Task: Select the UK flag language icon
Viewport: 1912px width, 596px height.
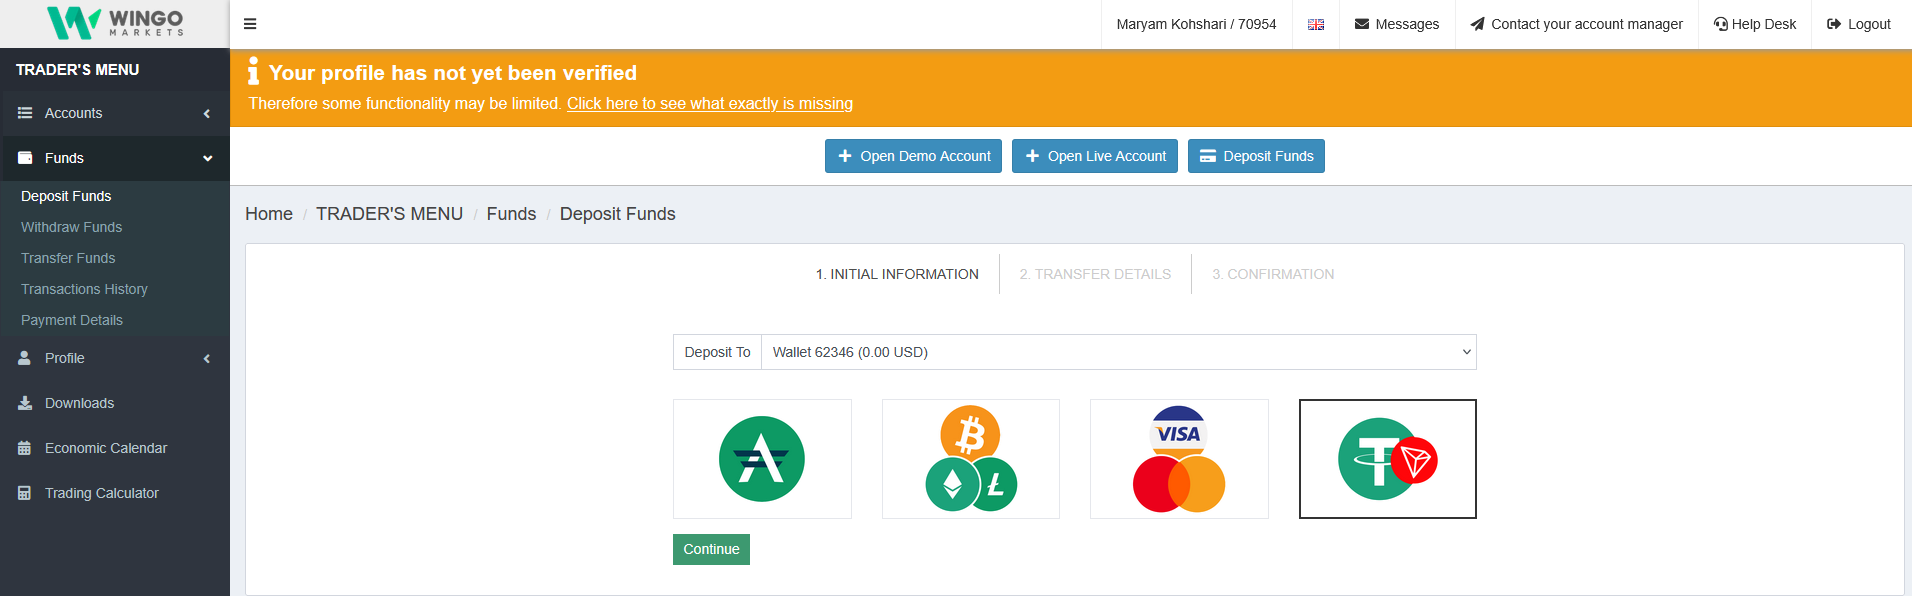Action: [x=1316, y=24]
